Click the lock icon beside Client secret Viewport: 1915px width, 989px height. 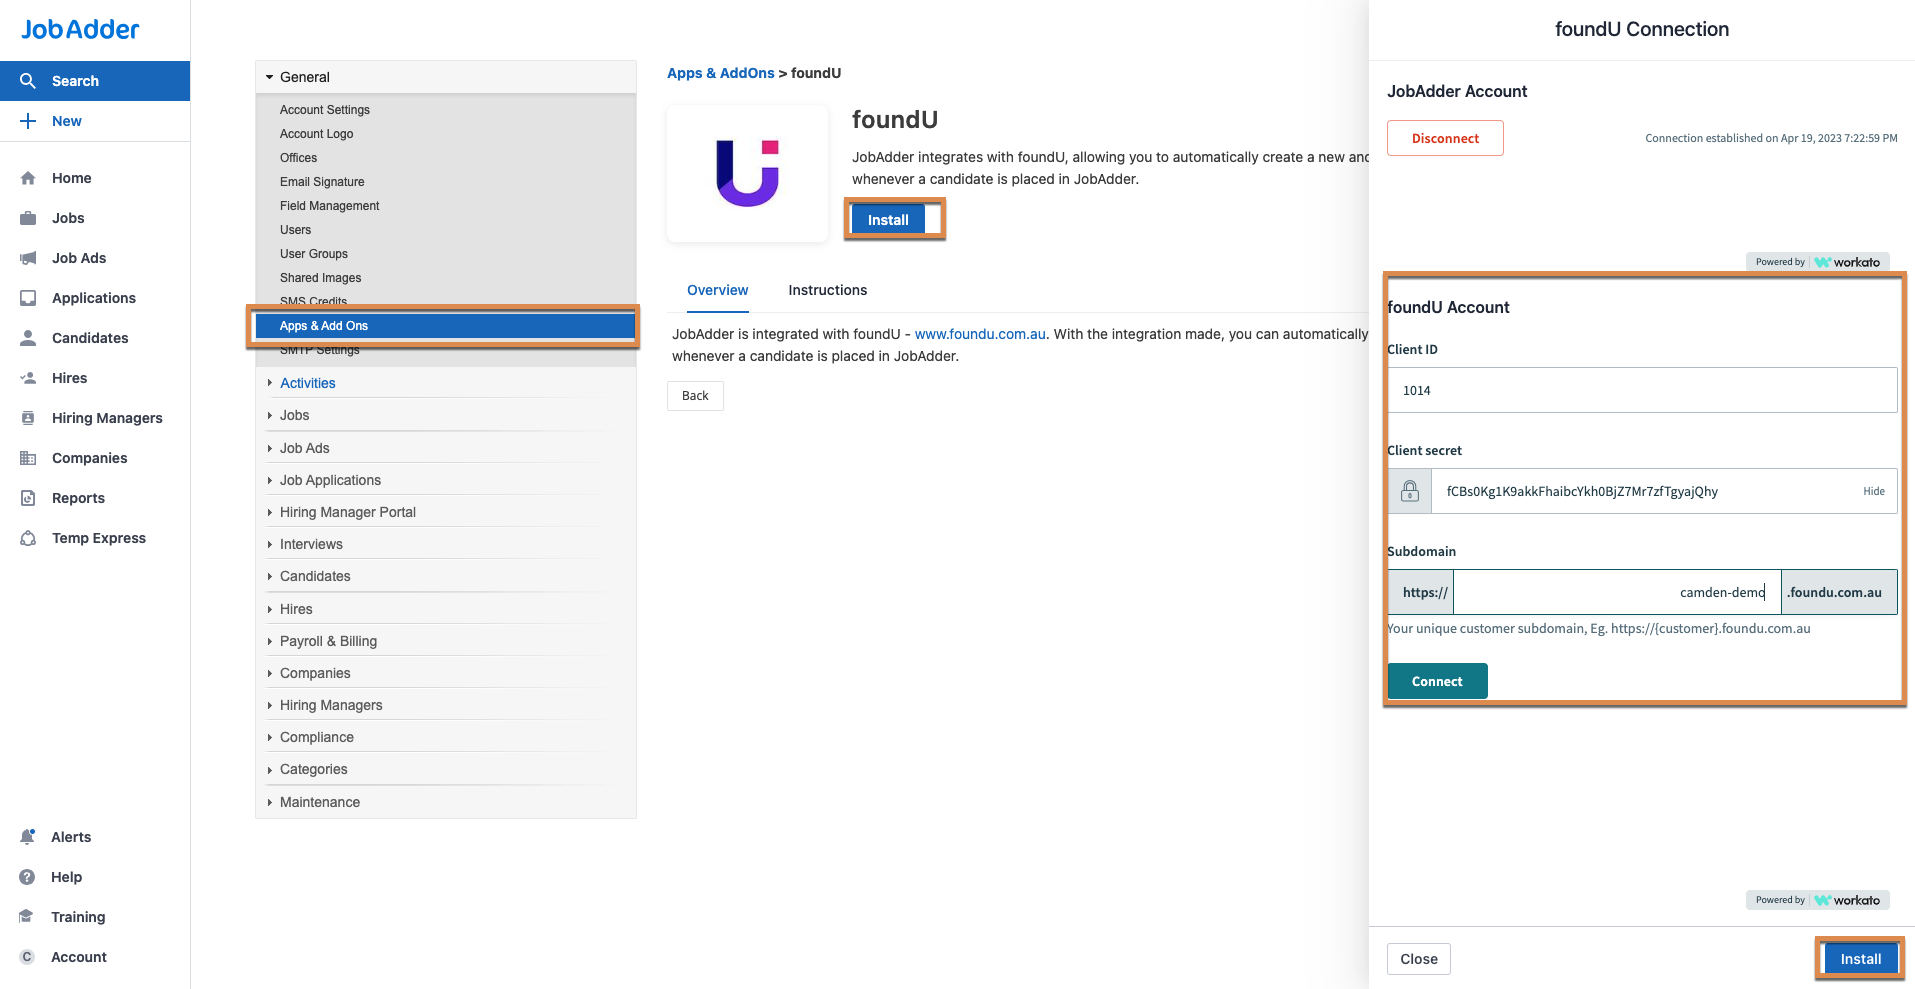pos(1410,491)
